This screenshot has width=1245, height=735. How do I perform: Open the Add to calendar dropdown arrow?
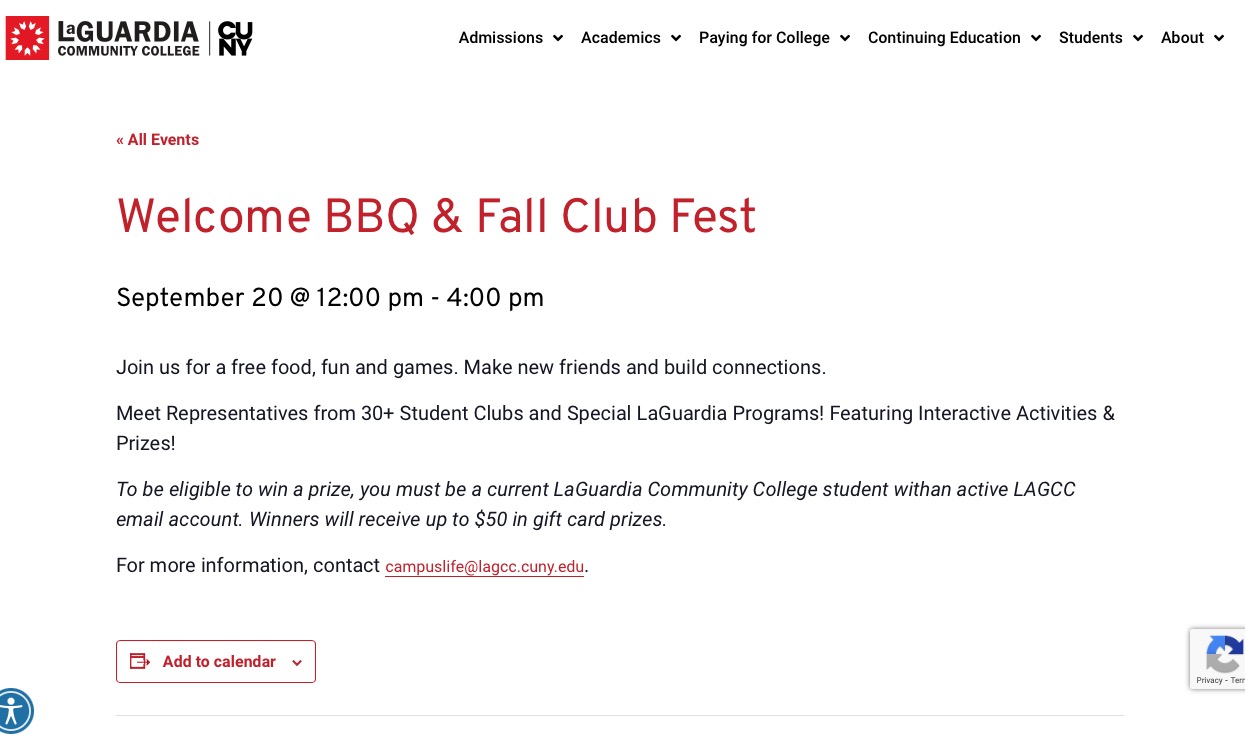click(297, 662)
